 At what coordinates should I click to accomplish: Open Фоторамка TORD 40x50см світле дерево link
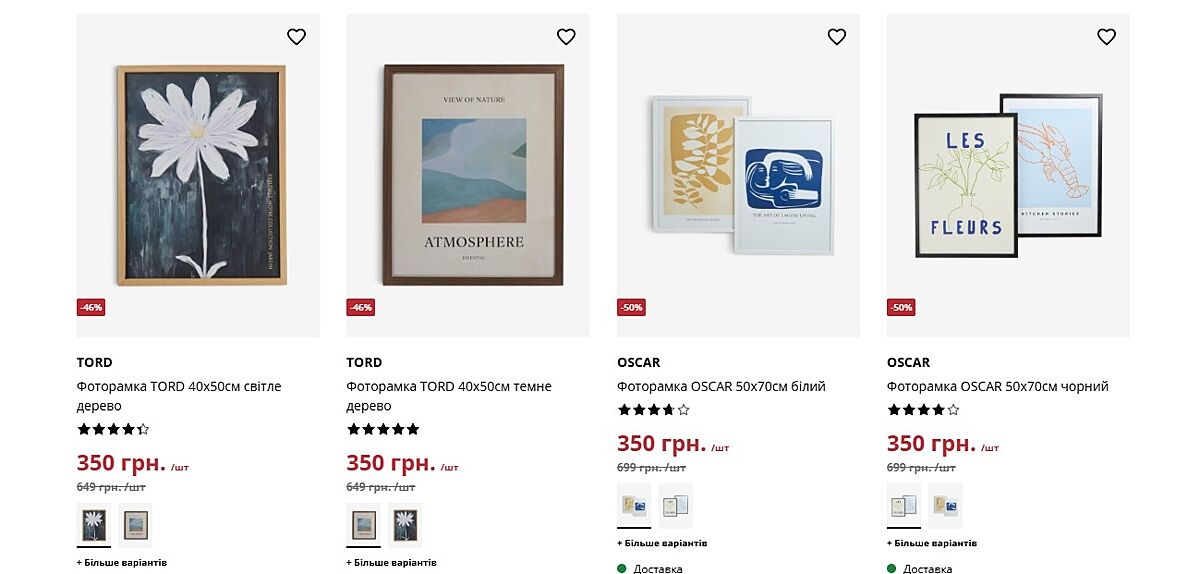[179, 396]
